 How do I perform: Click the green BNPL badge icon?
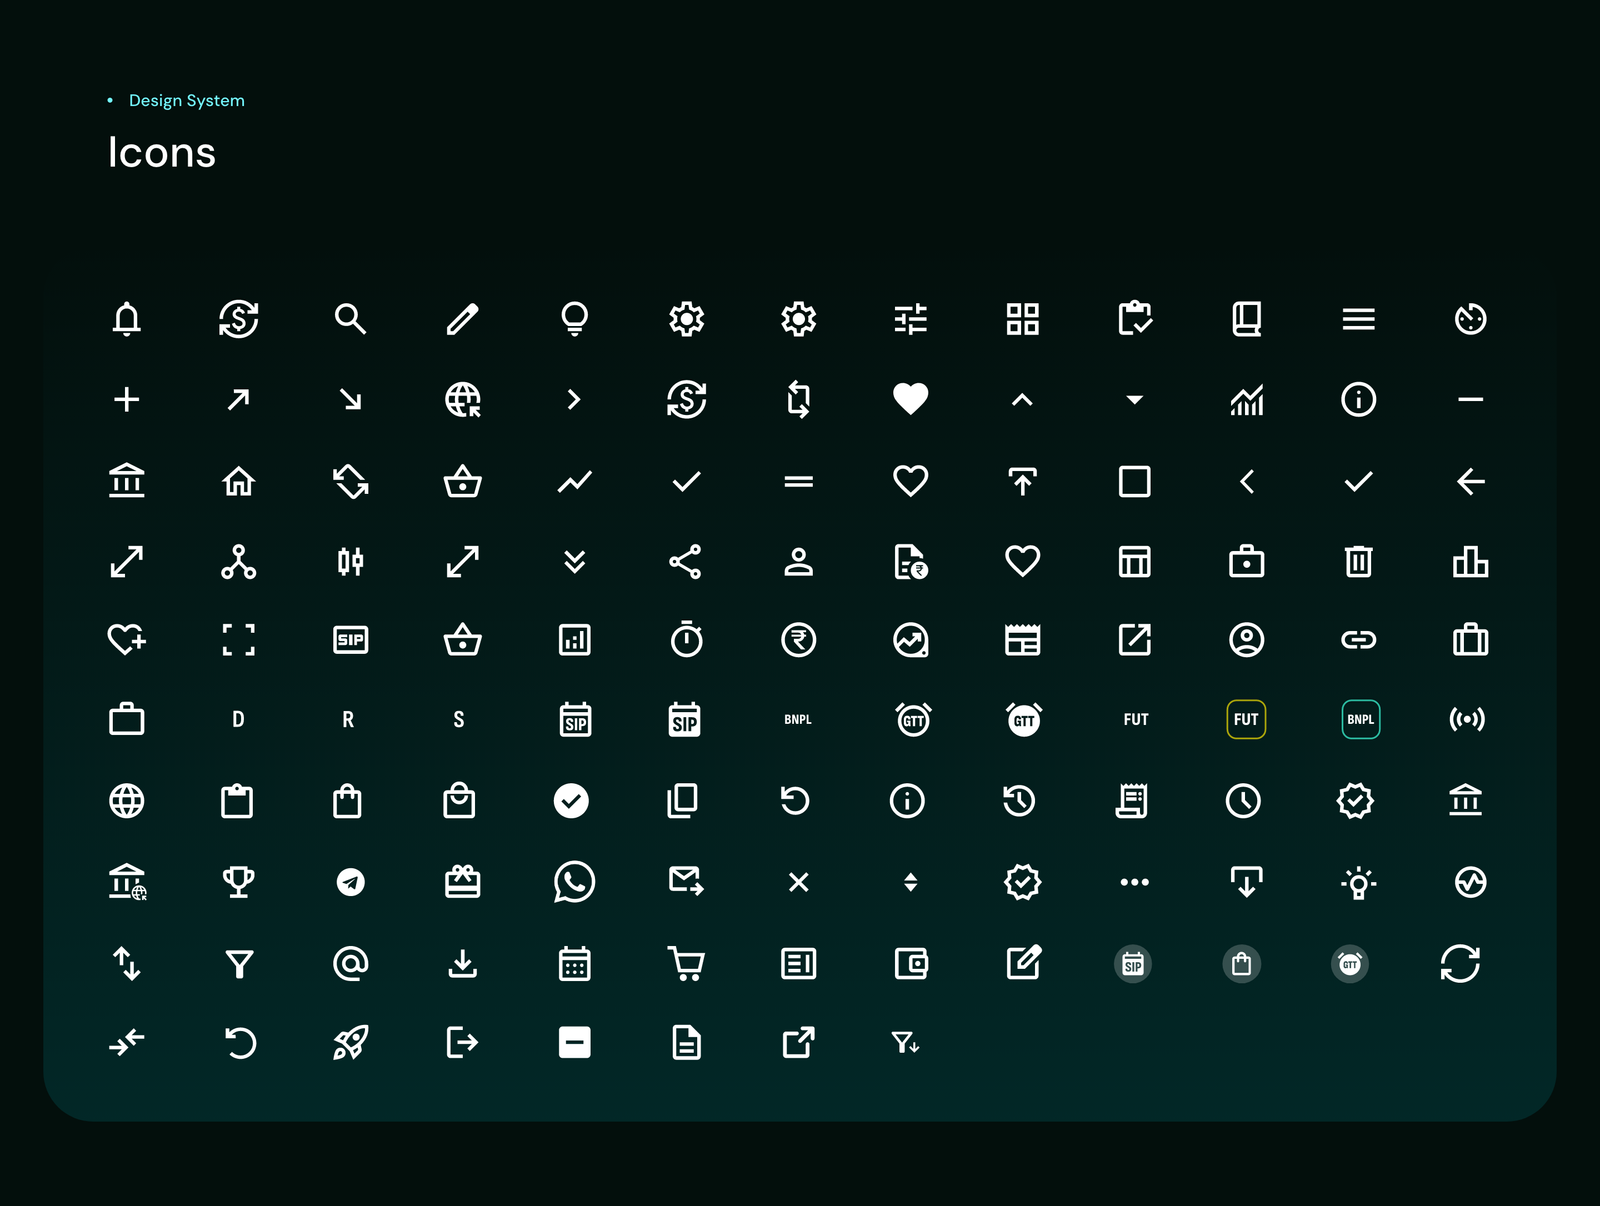point(1359,719)
